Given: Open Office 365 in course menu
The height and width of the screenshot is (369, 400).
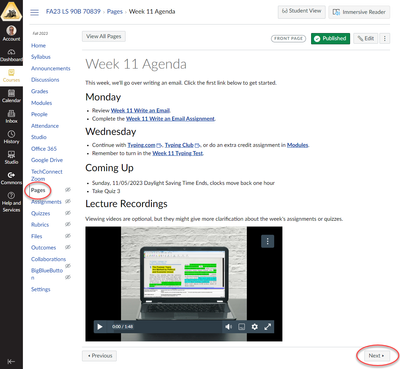Looking at the screenshot, I should [44, 149].
